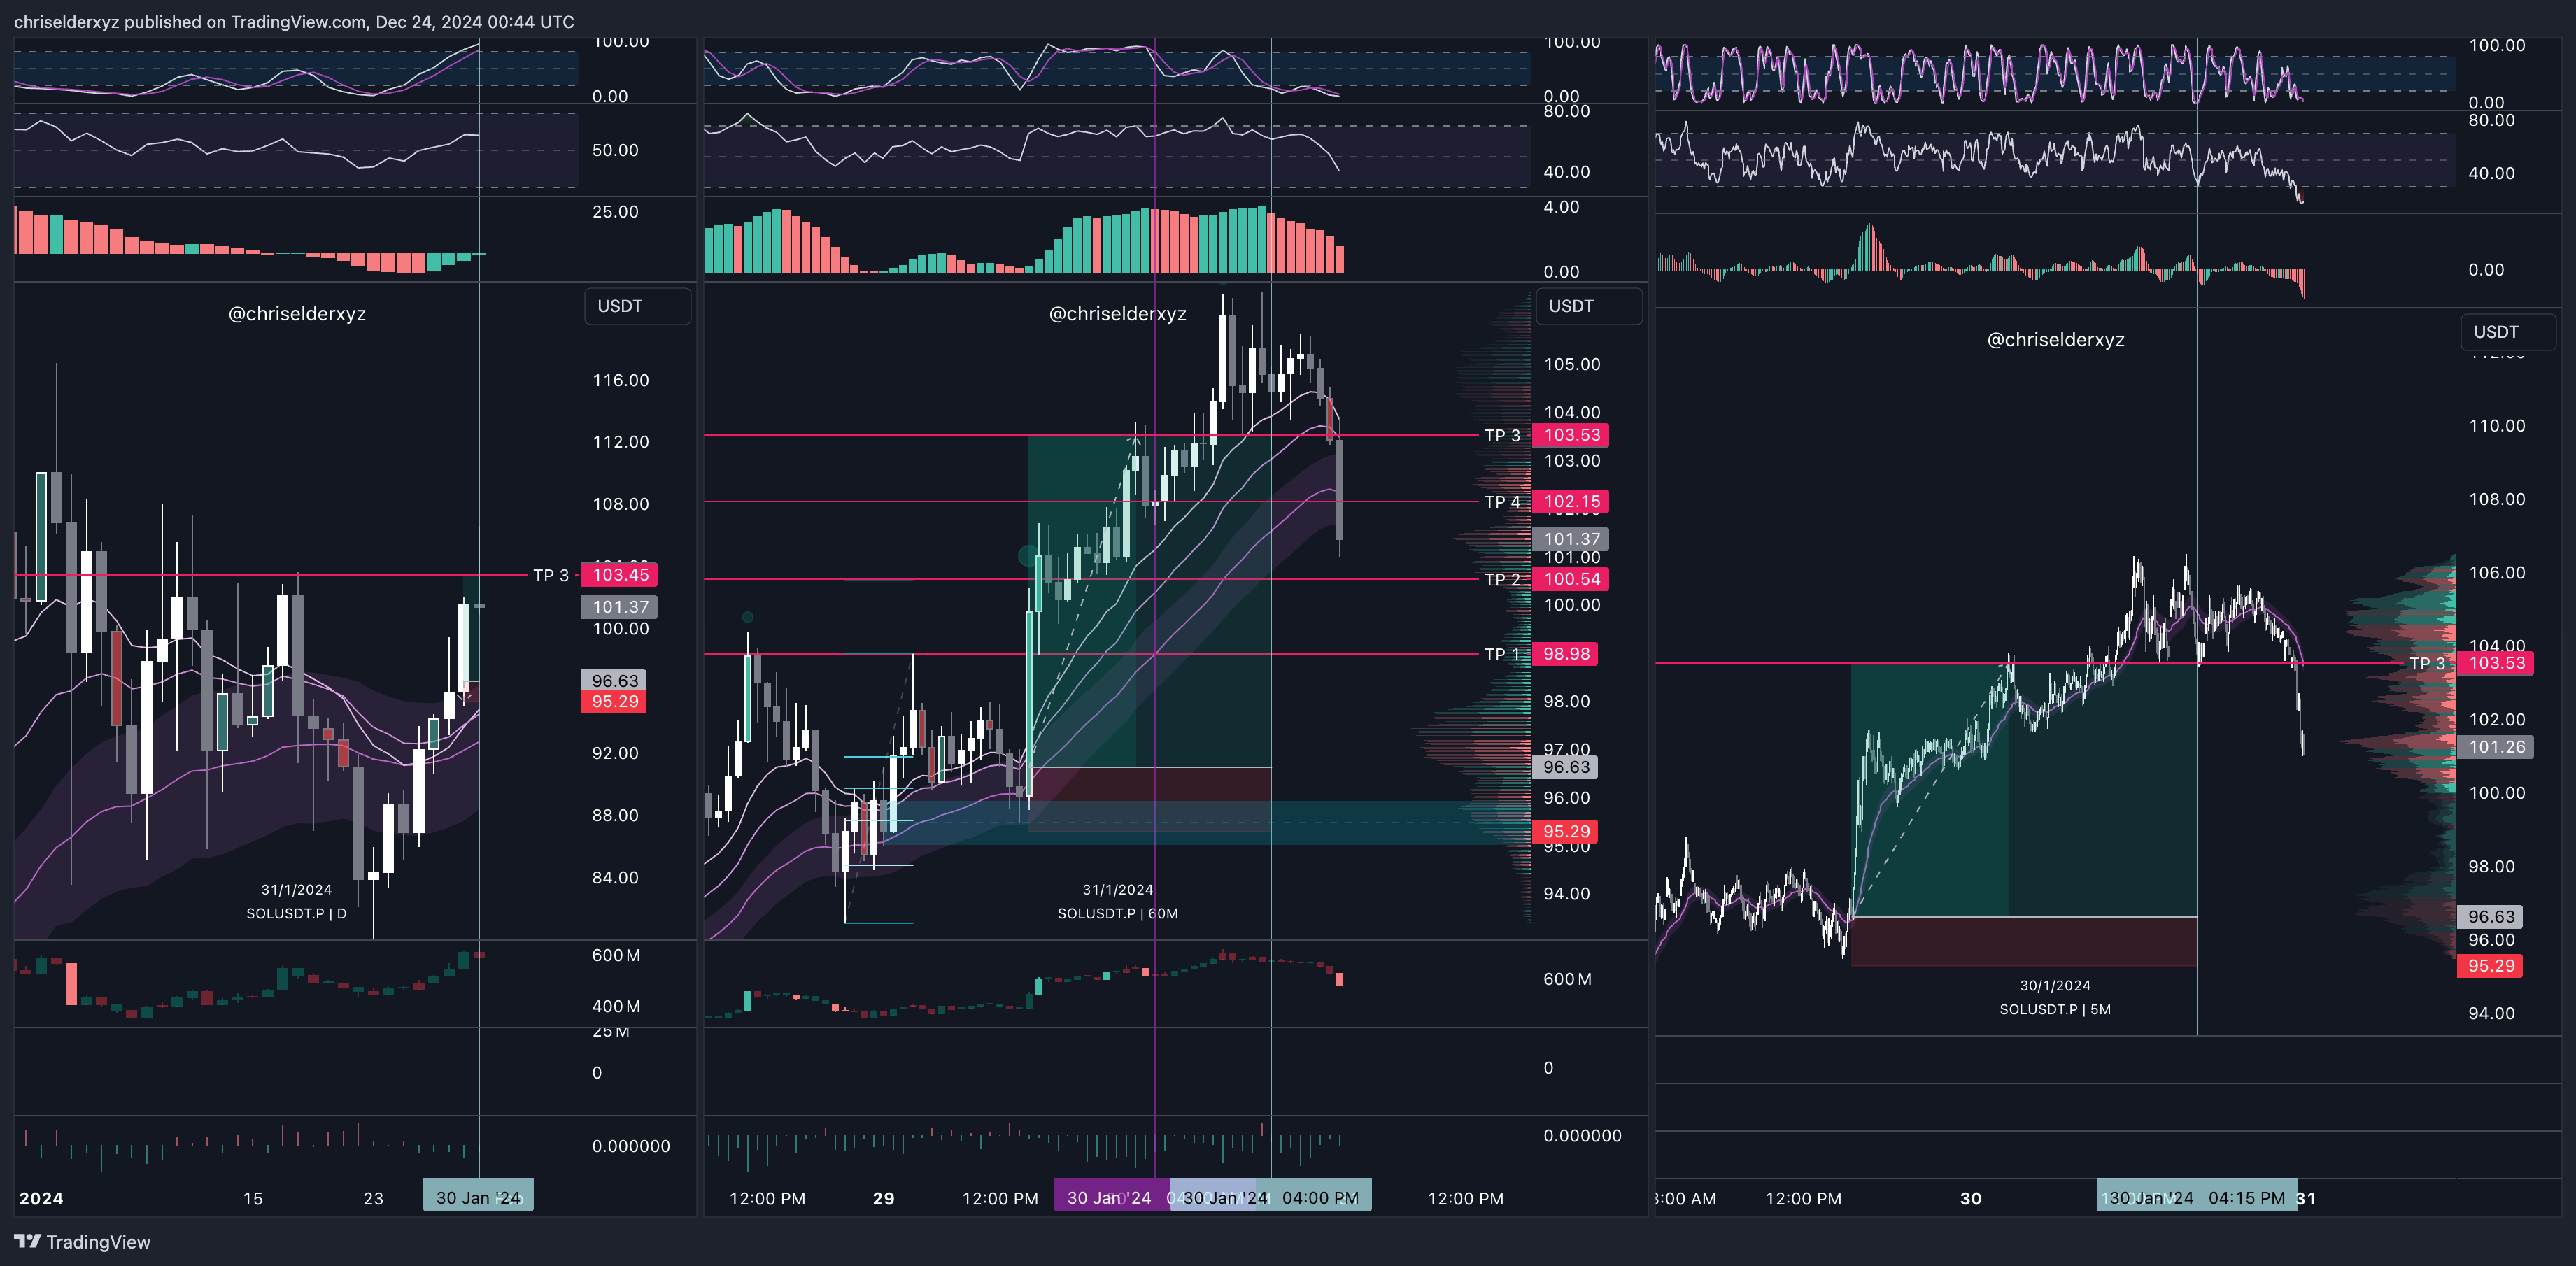The image size is (2576, 1266).
Task: Select the TP 2 100.54 price label
Action: [1571, 579]
